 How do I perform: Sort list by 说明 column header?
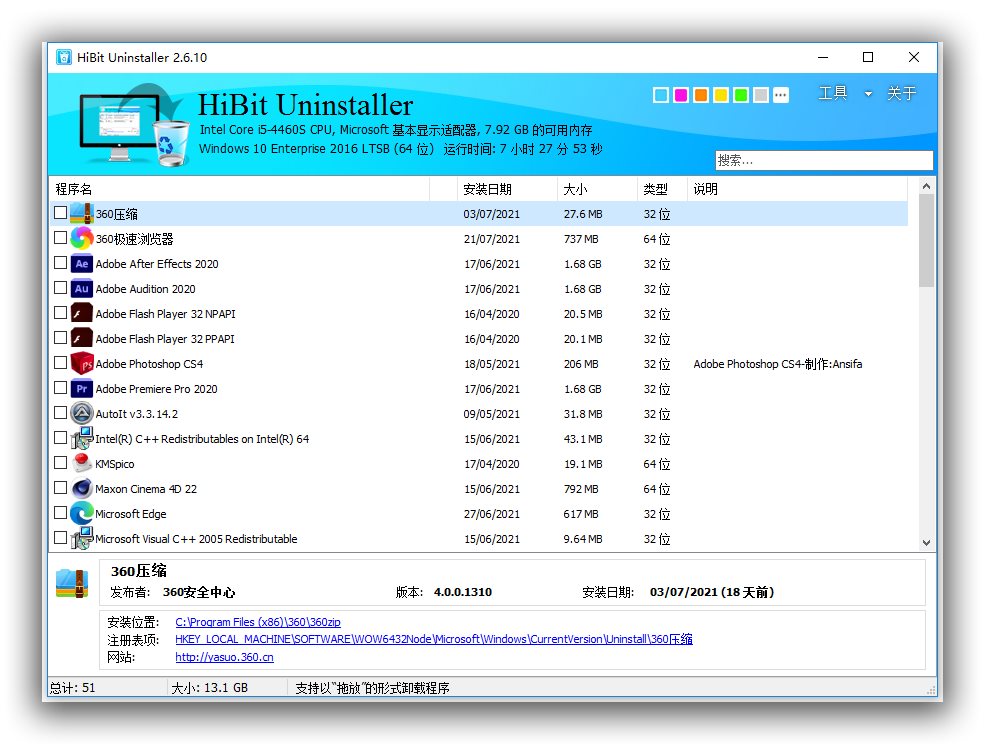[797, 189]
